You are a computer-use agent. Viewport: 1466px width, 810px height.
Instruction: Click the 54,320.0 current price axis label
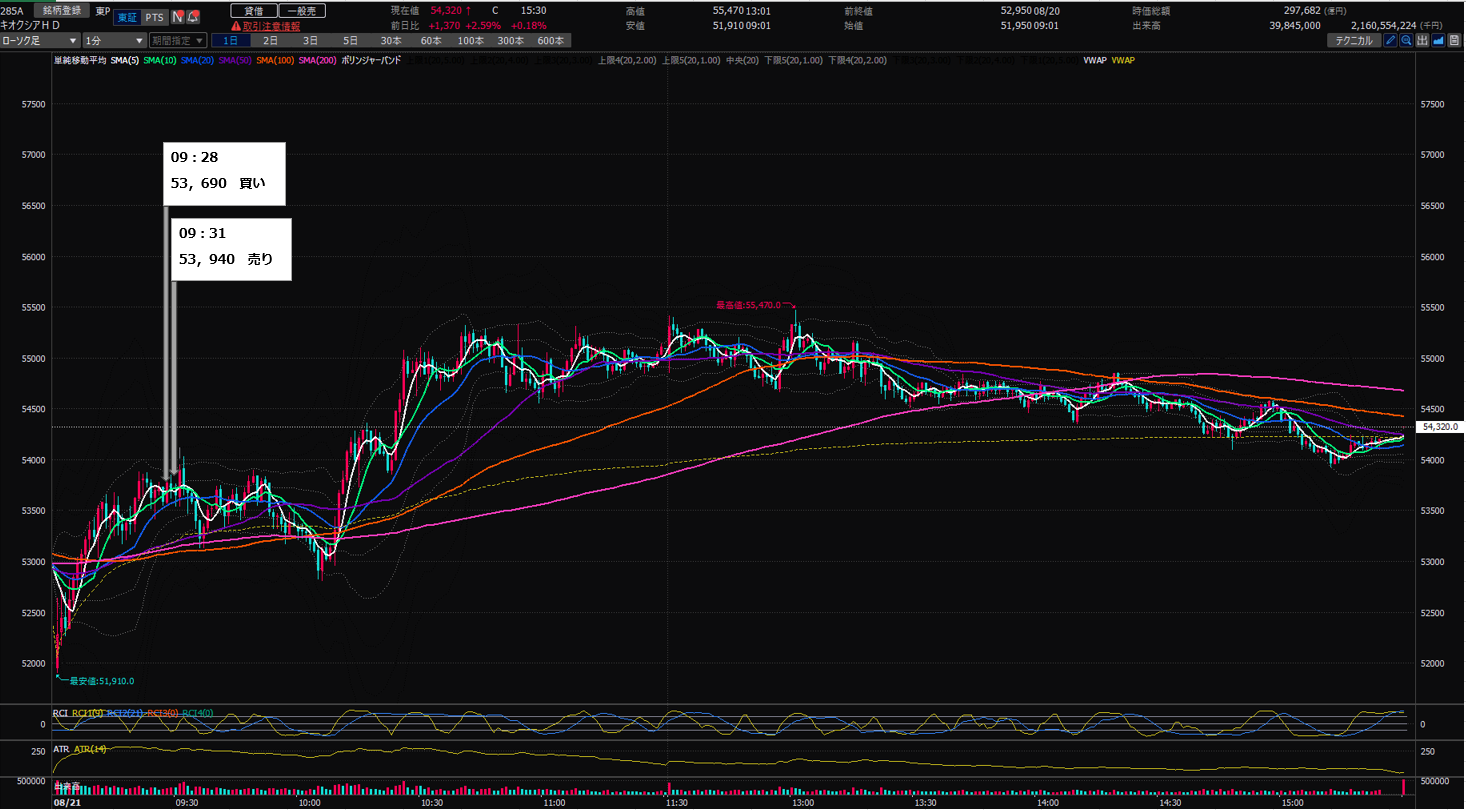[x=1440, y=427]
